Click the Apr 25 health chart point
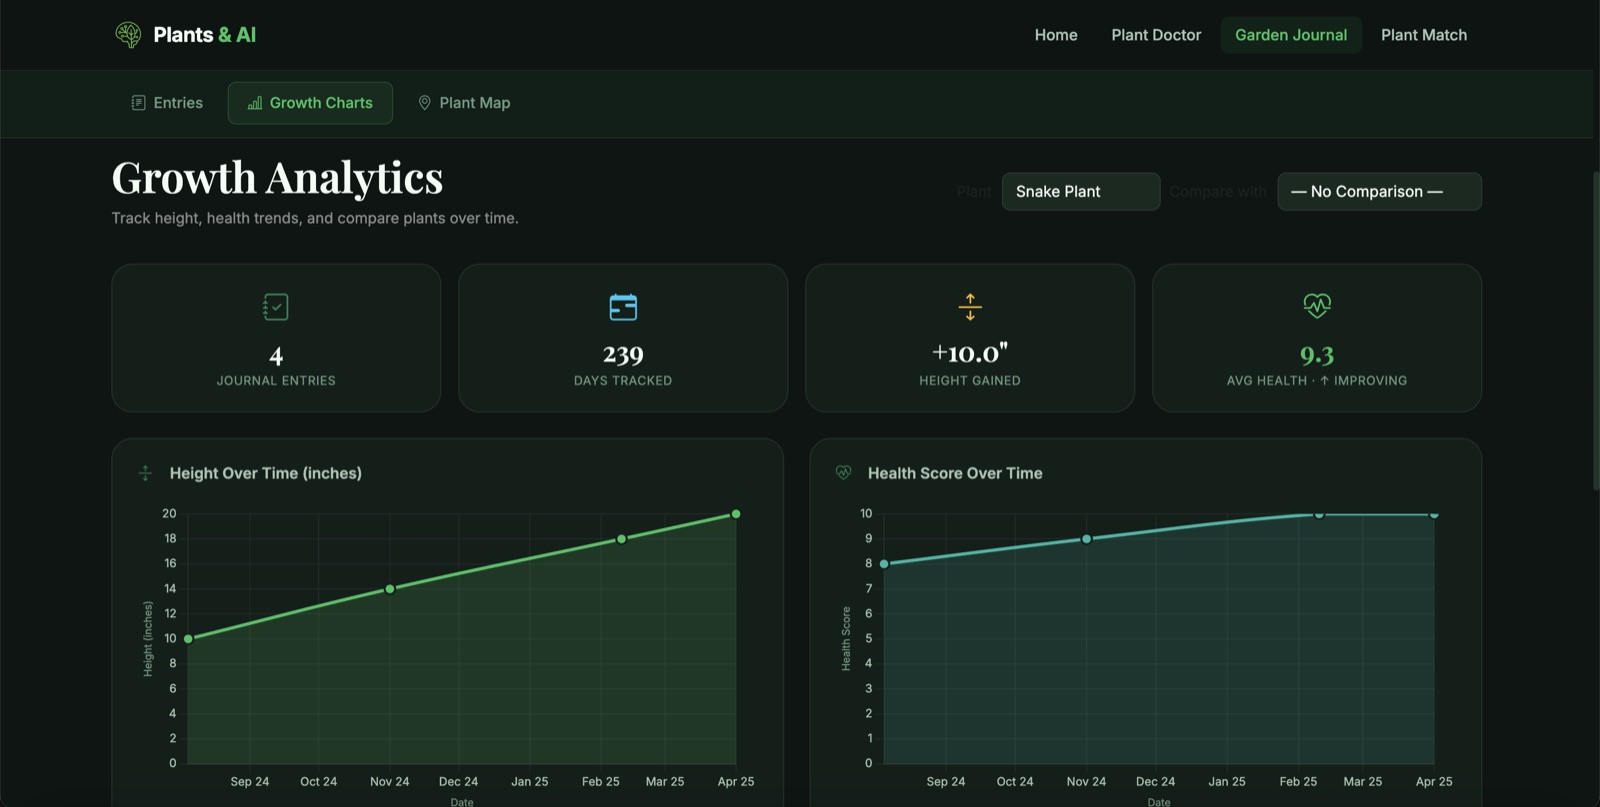 pos(1434,515)
